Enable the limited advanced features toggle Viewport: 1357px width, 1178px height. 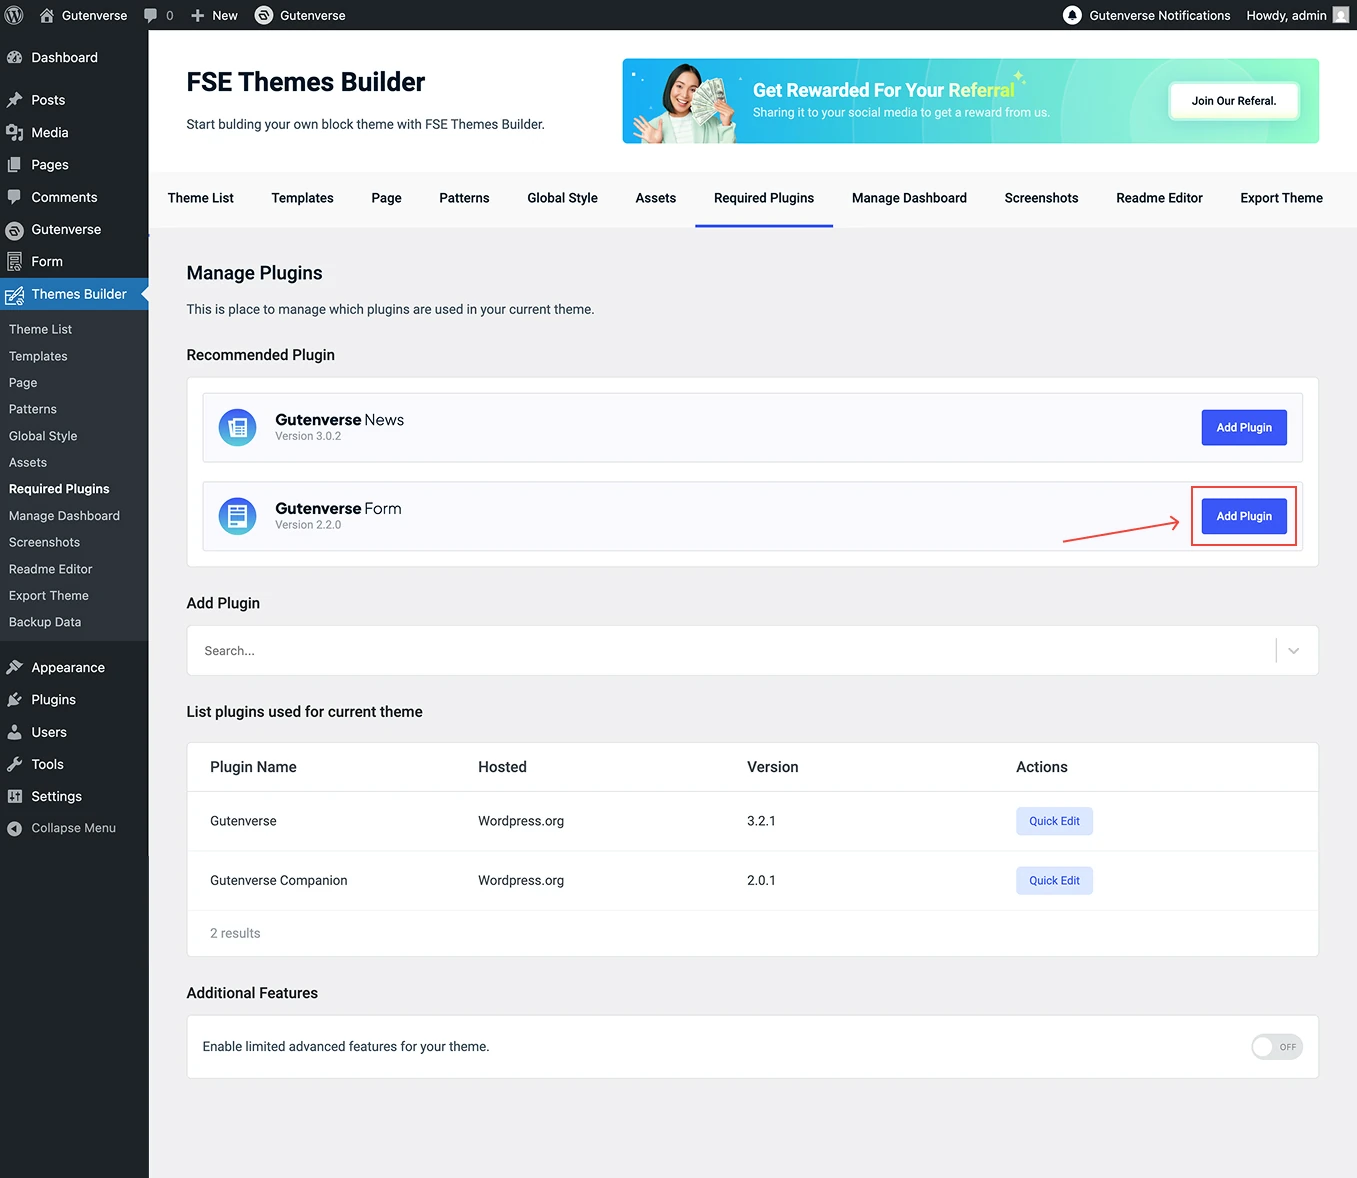tap(1276, 1047)
